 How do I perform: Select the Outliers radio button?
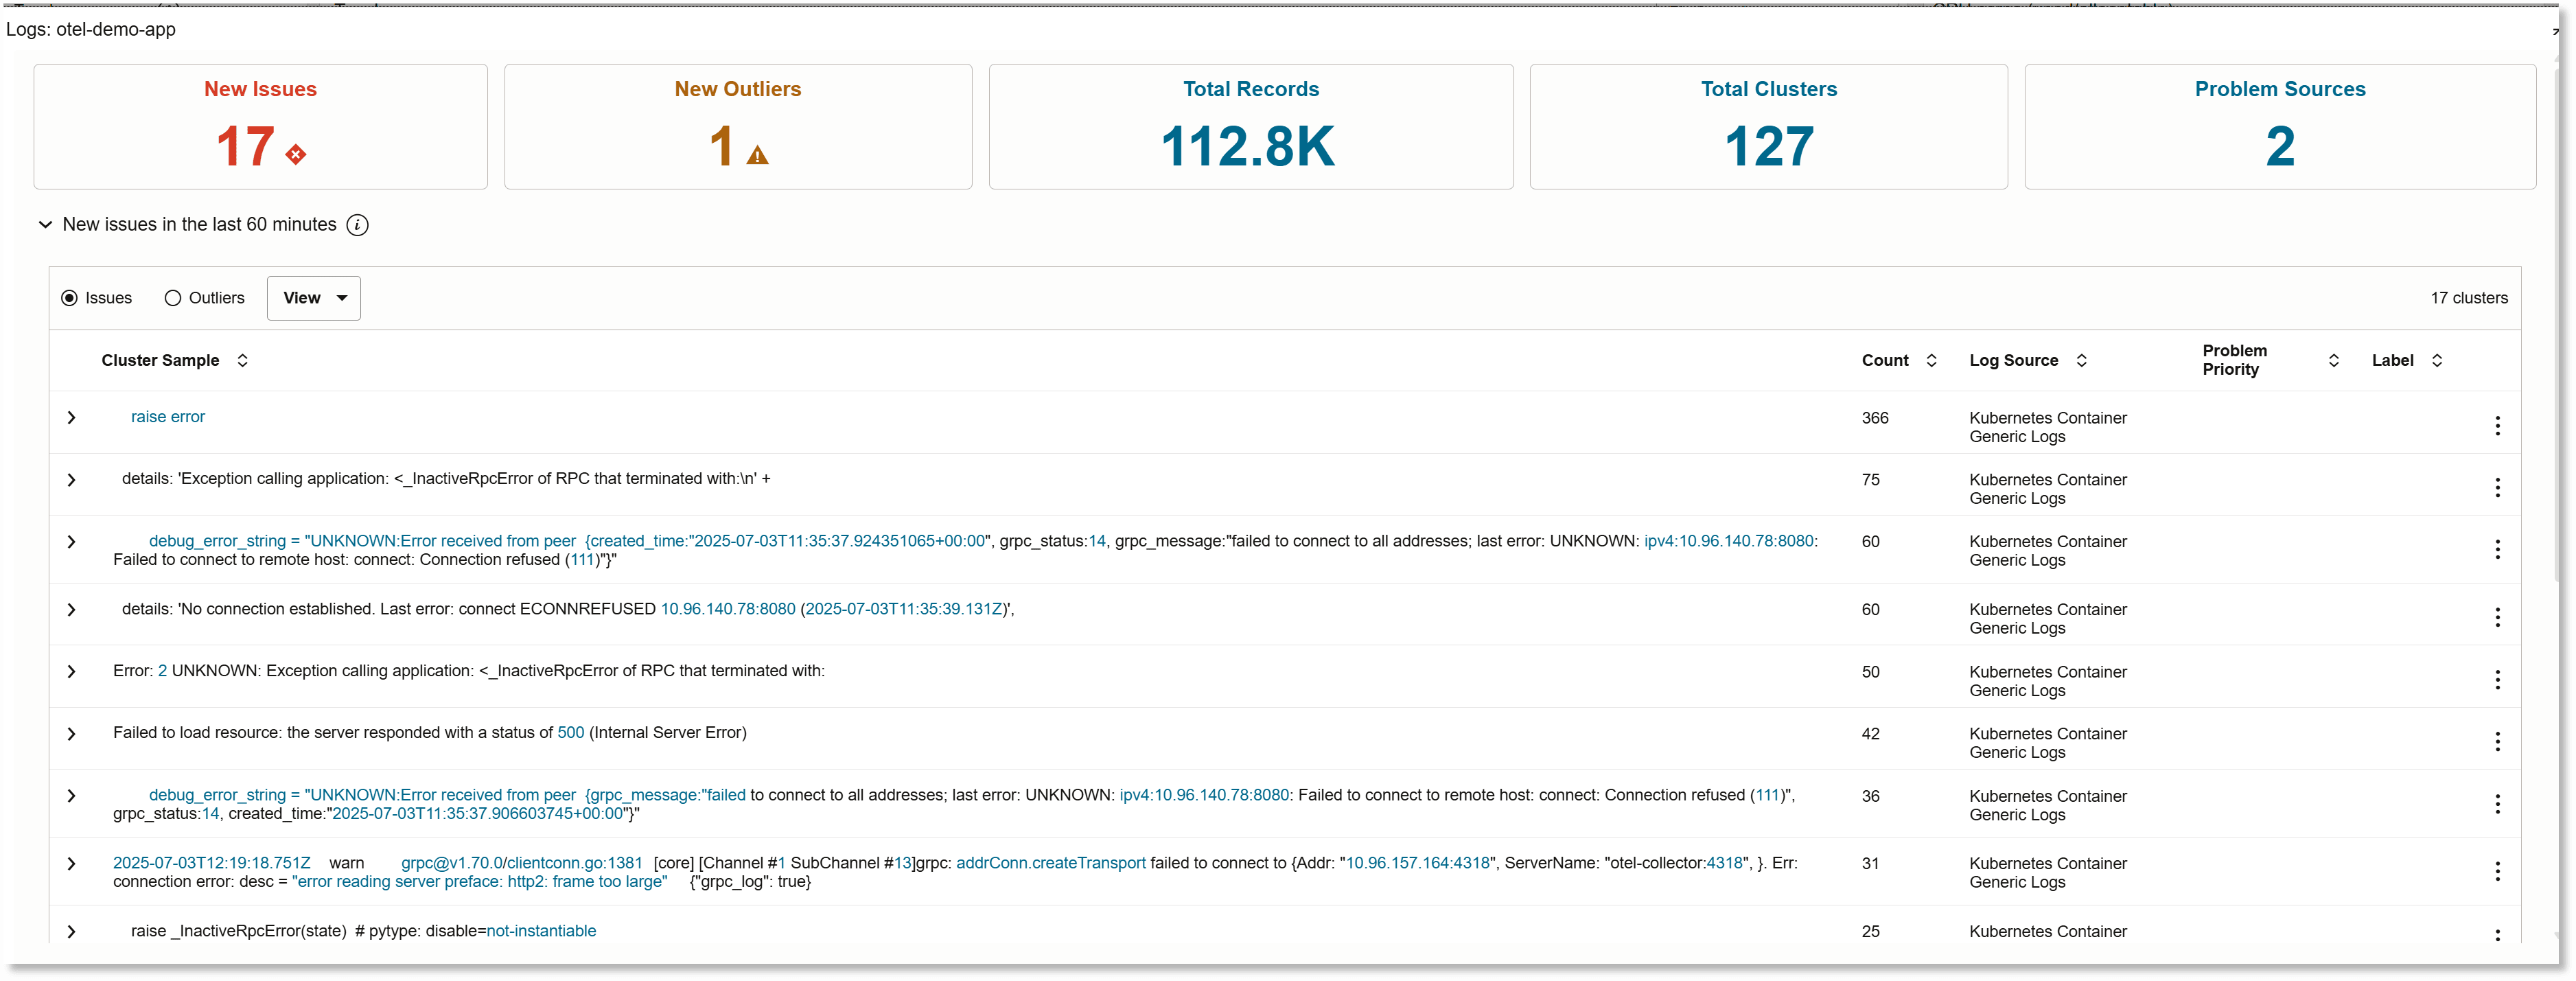coord(173,298)
